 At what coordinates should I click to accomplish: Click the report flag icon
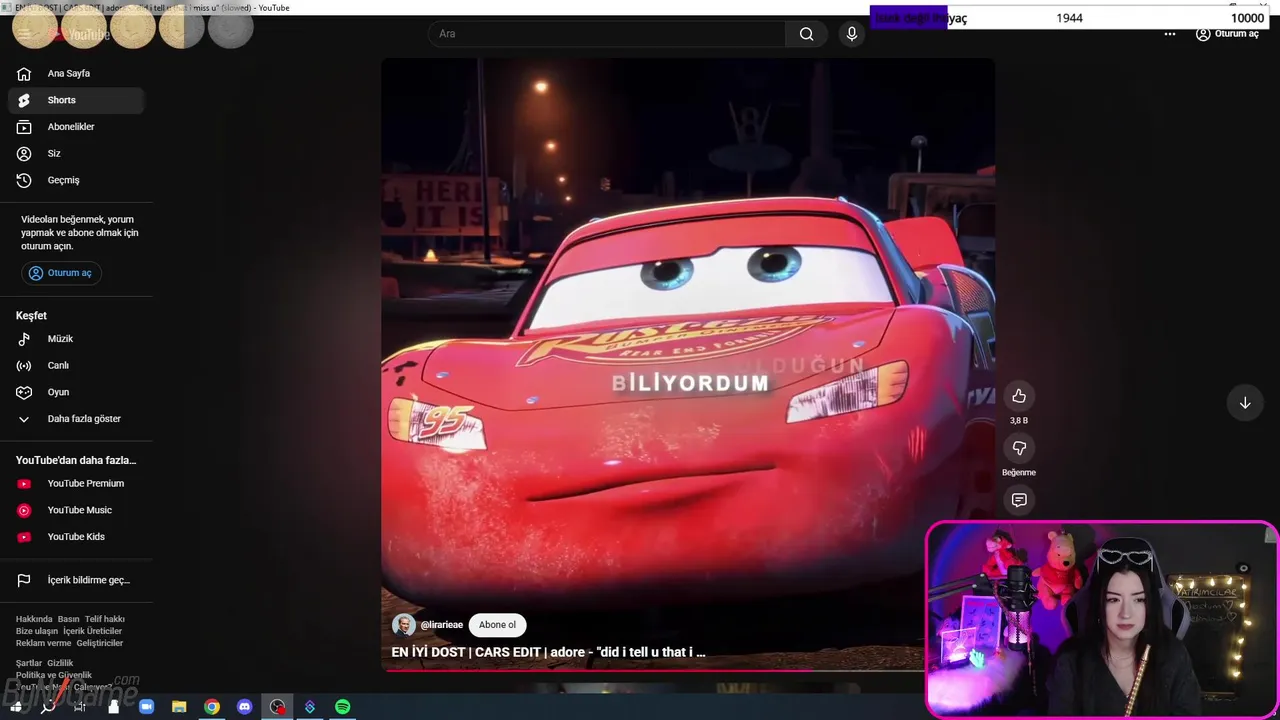(24, 580)
